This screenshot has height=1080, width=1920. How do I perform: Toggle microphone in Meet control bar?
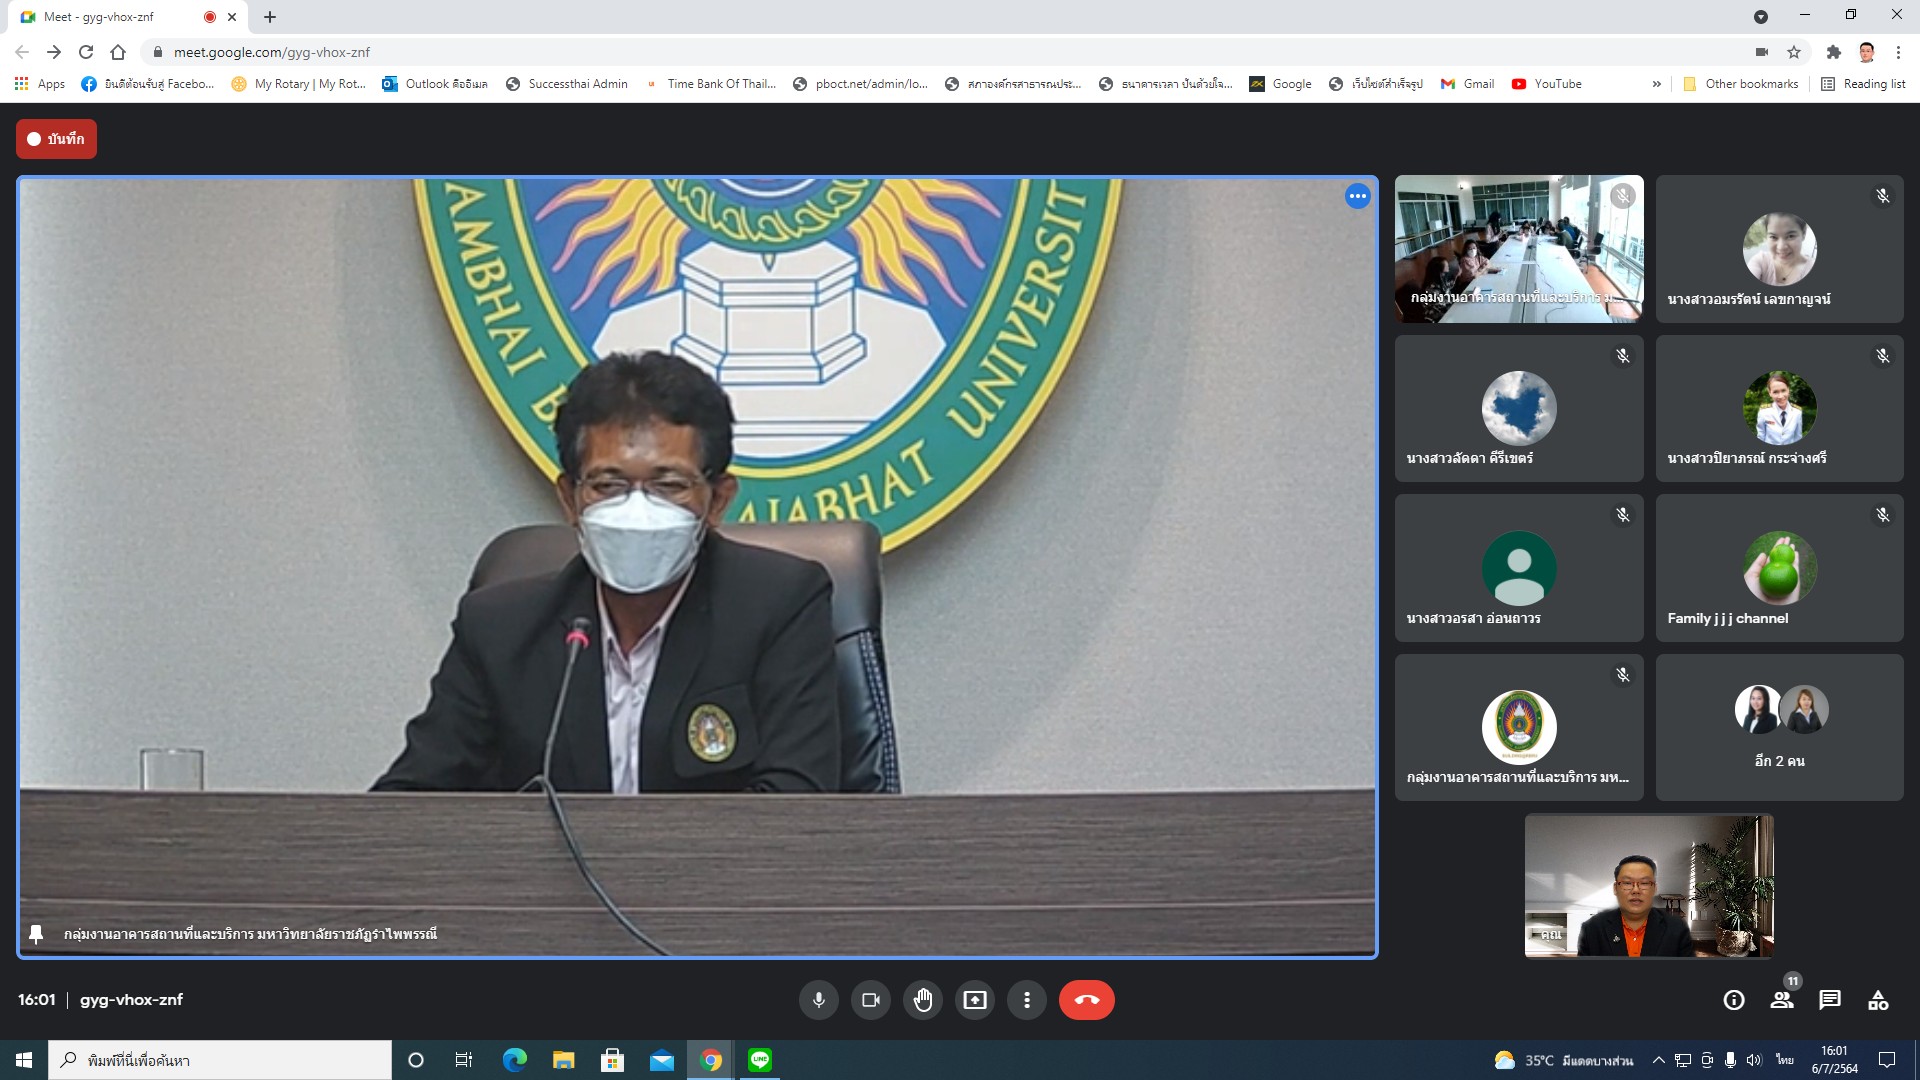818,1000
